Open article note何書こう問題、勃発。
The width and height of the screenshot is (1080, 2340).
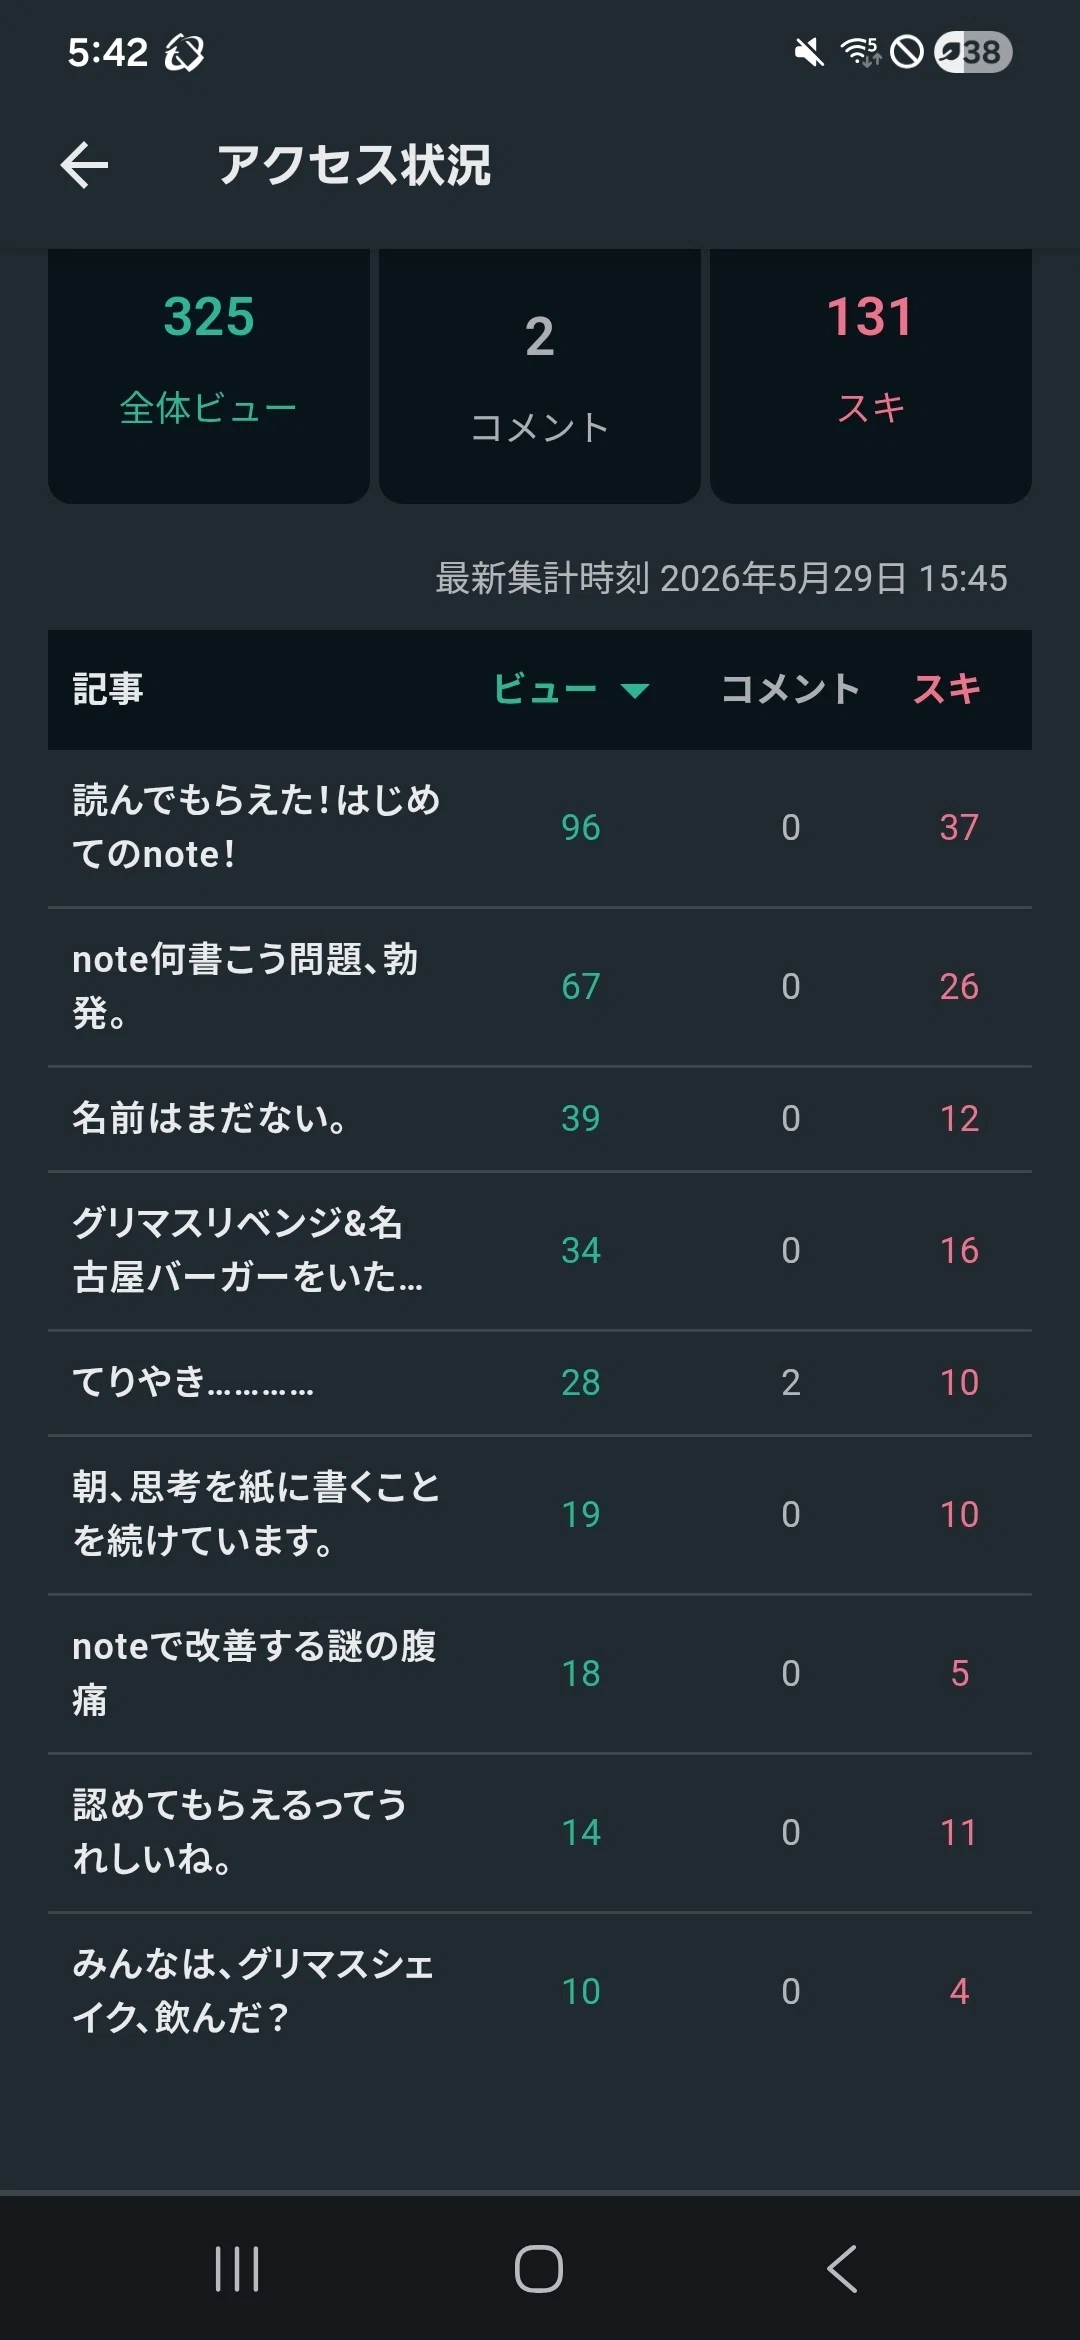point(540,987)
